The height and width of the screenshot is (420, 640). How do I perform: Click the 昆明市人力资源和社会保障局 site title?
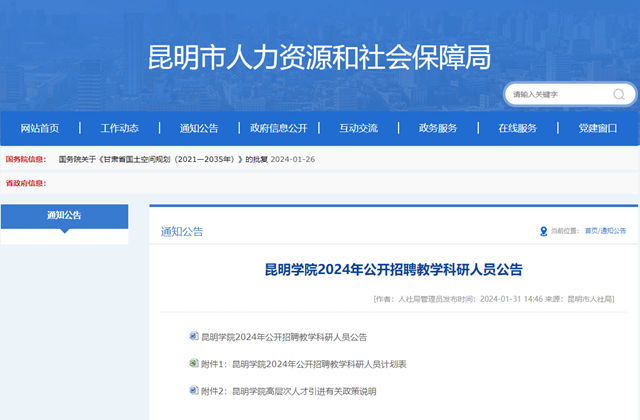[319, 58]
